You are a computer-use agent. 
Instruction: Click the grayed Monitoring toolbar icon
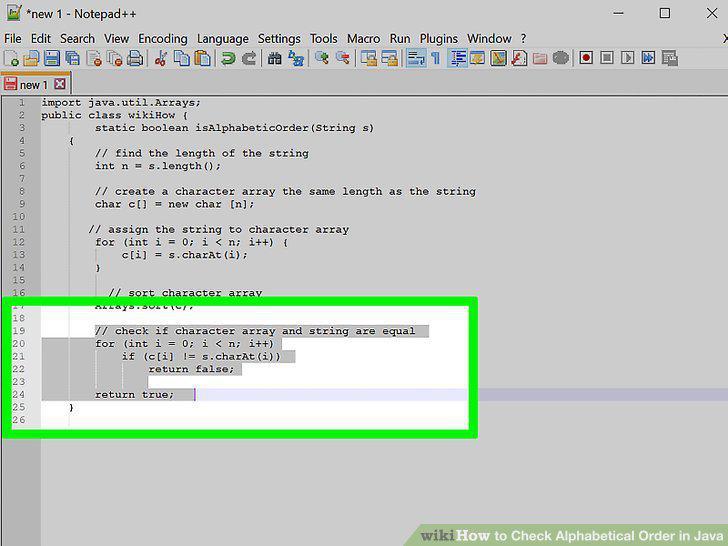(x=561, y=58)
